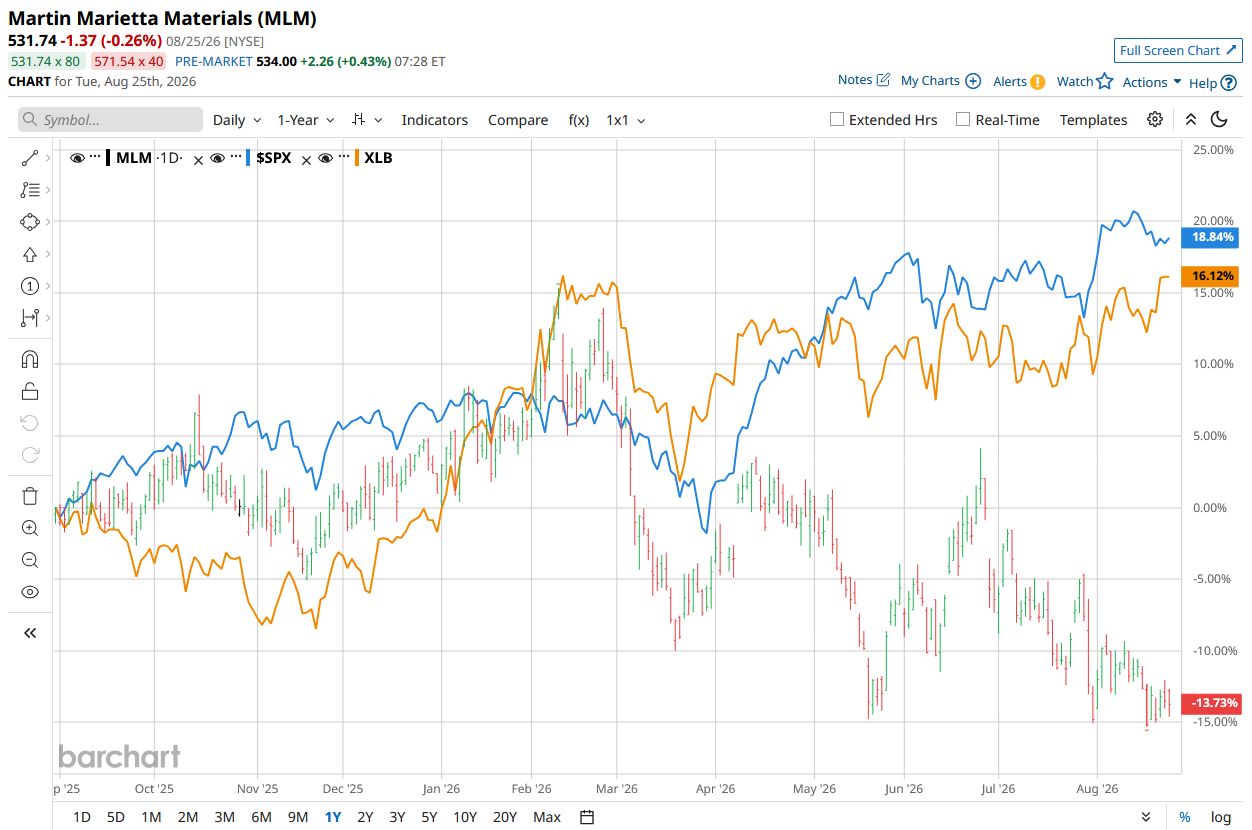Zoom out with the magnifier minus icon

(29, 560)
